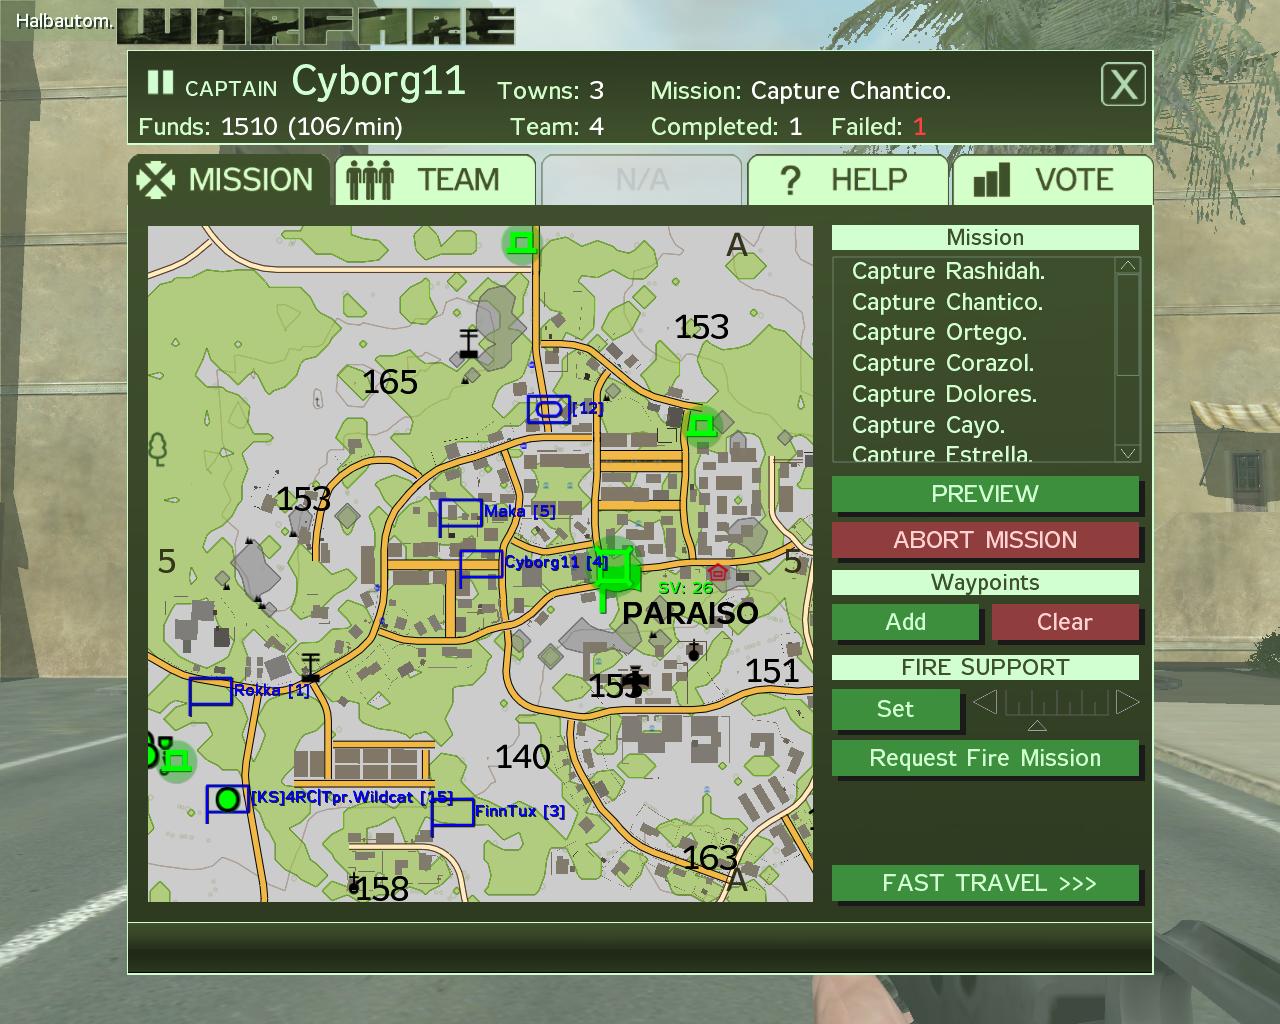
Task: Click the red house marker
Action: [x=717, y=573]
